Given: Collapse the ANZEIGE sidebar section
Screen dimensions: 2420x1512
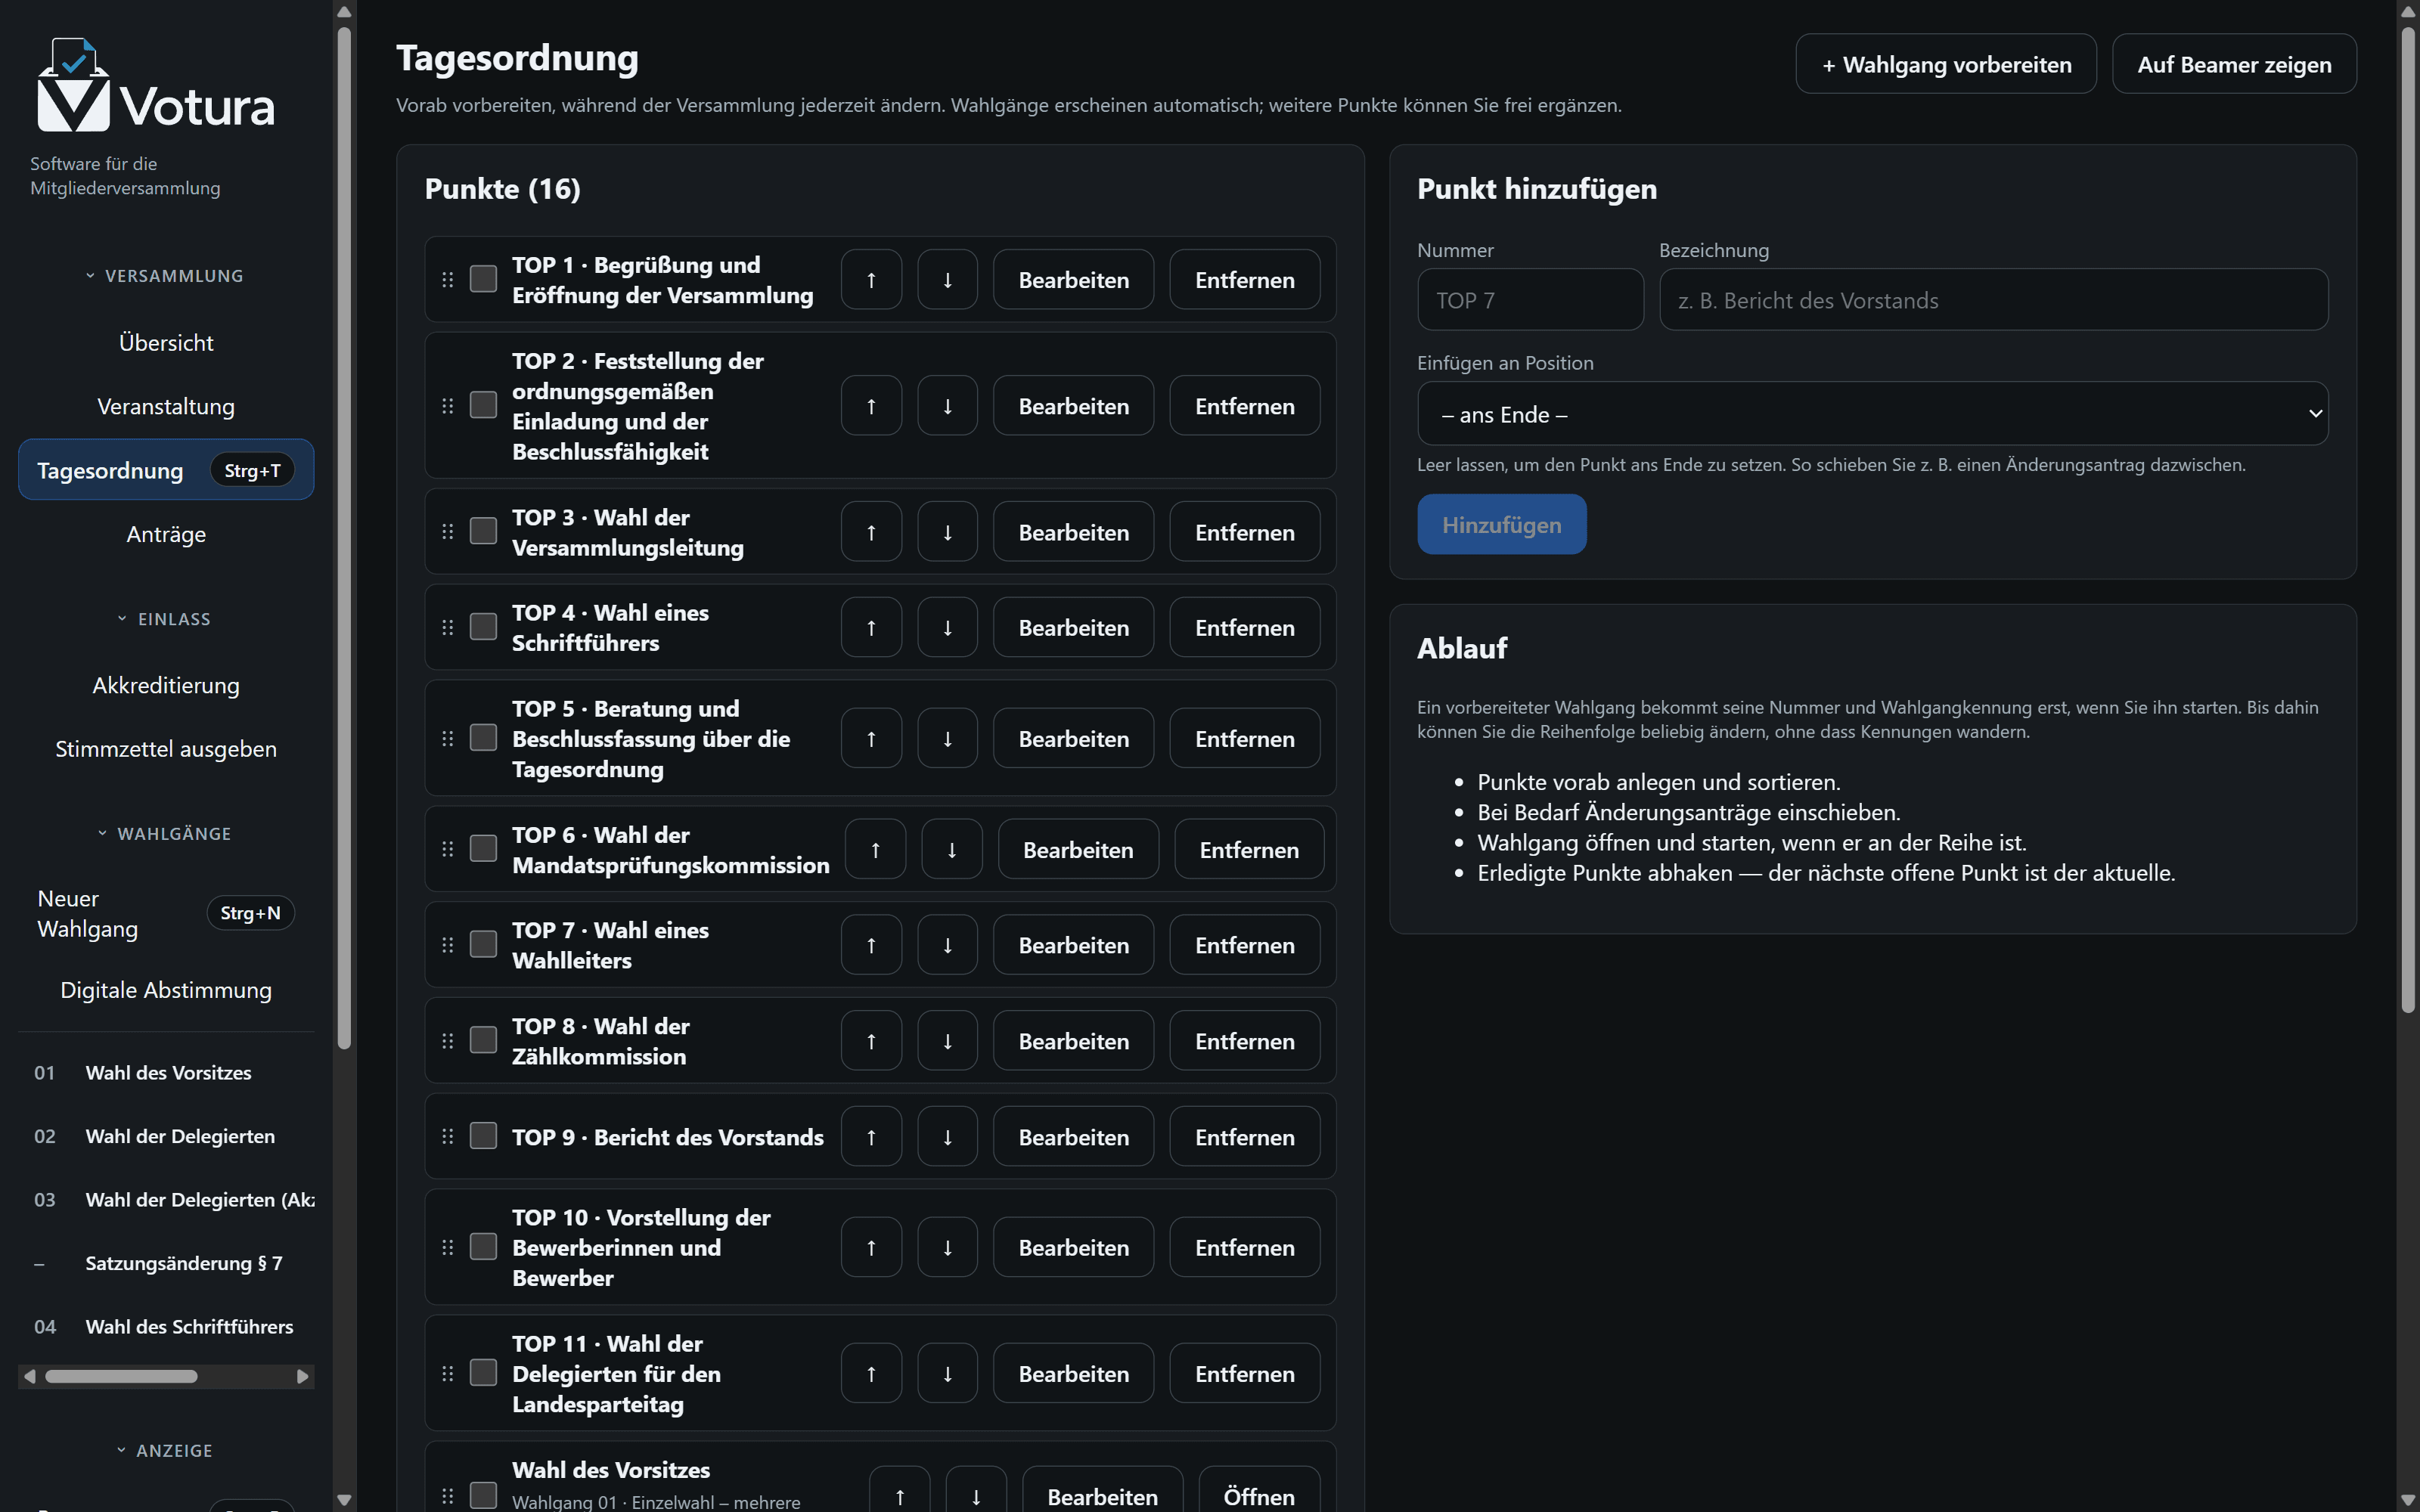Looking at the screenshot, I should pos(165,1451).
